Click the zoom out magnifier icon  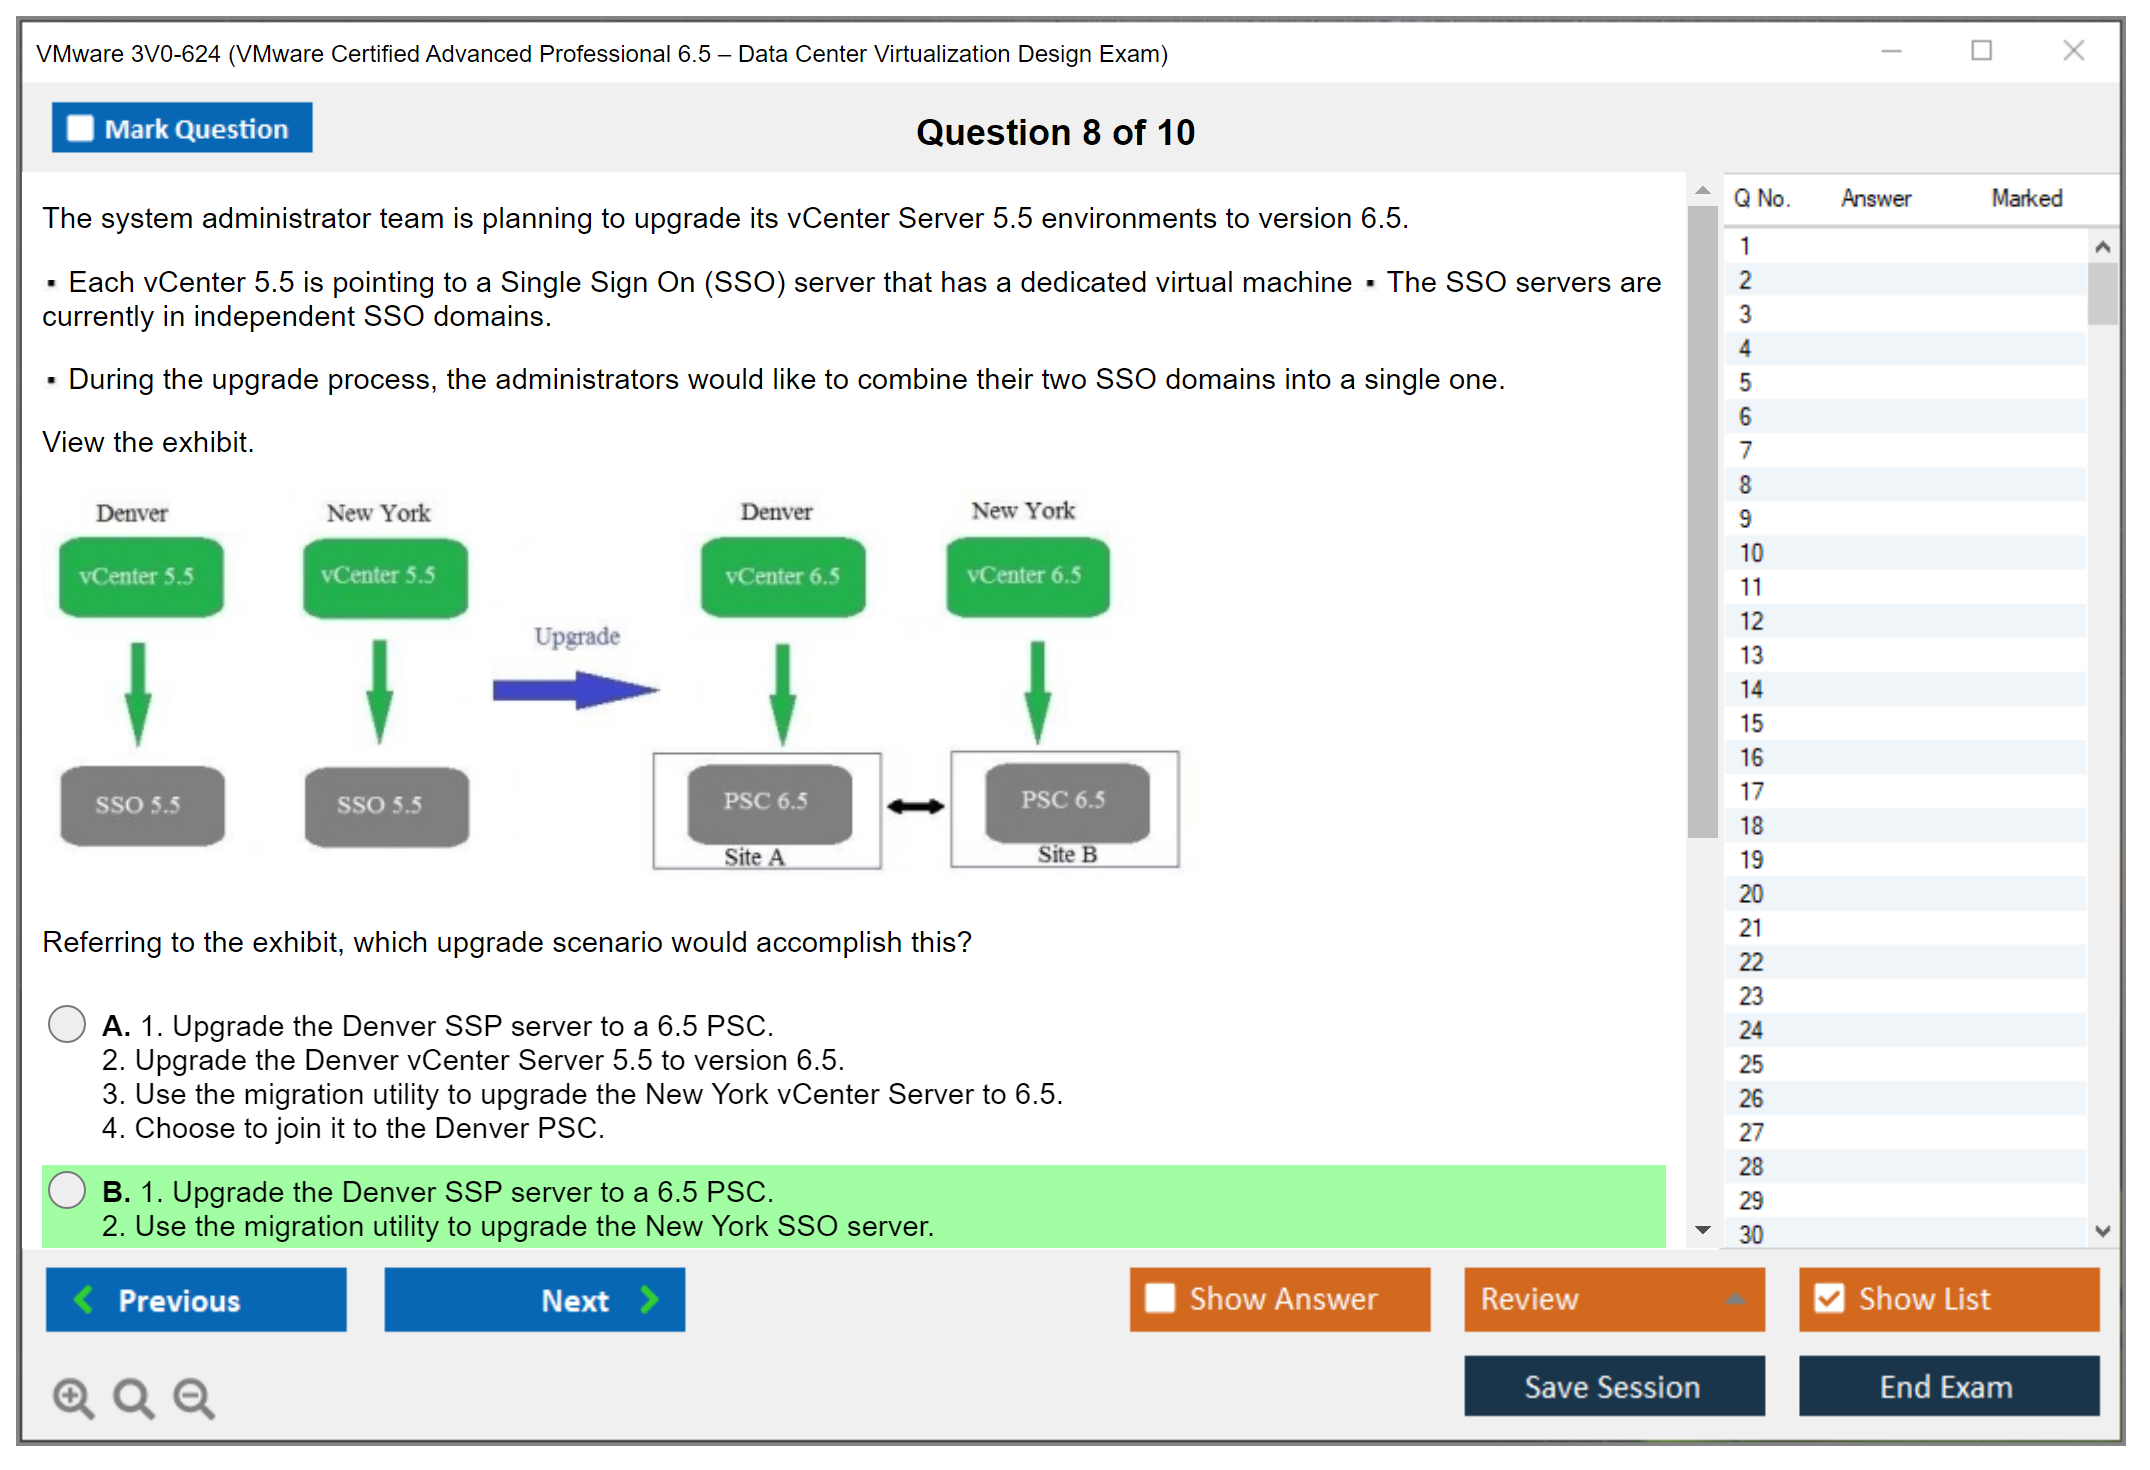pyautogui.click(x=193, y=1397)
